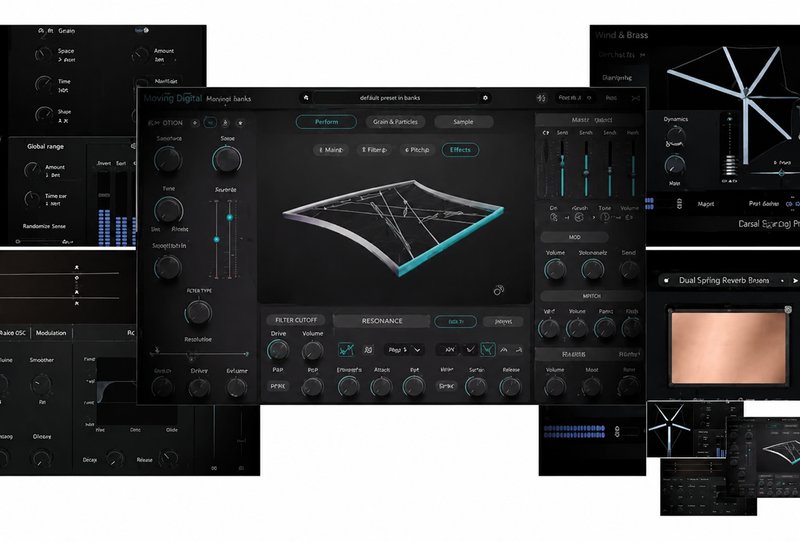Click the icon left of the preset name bar
Viewport: 800px width, 542px height.
click(306, 98)
